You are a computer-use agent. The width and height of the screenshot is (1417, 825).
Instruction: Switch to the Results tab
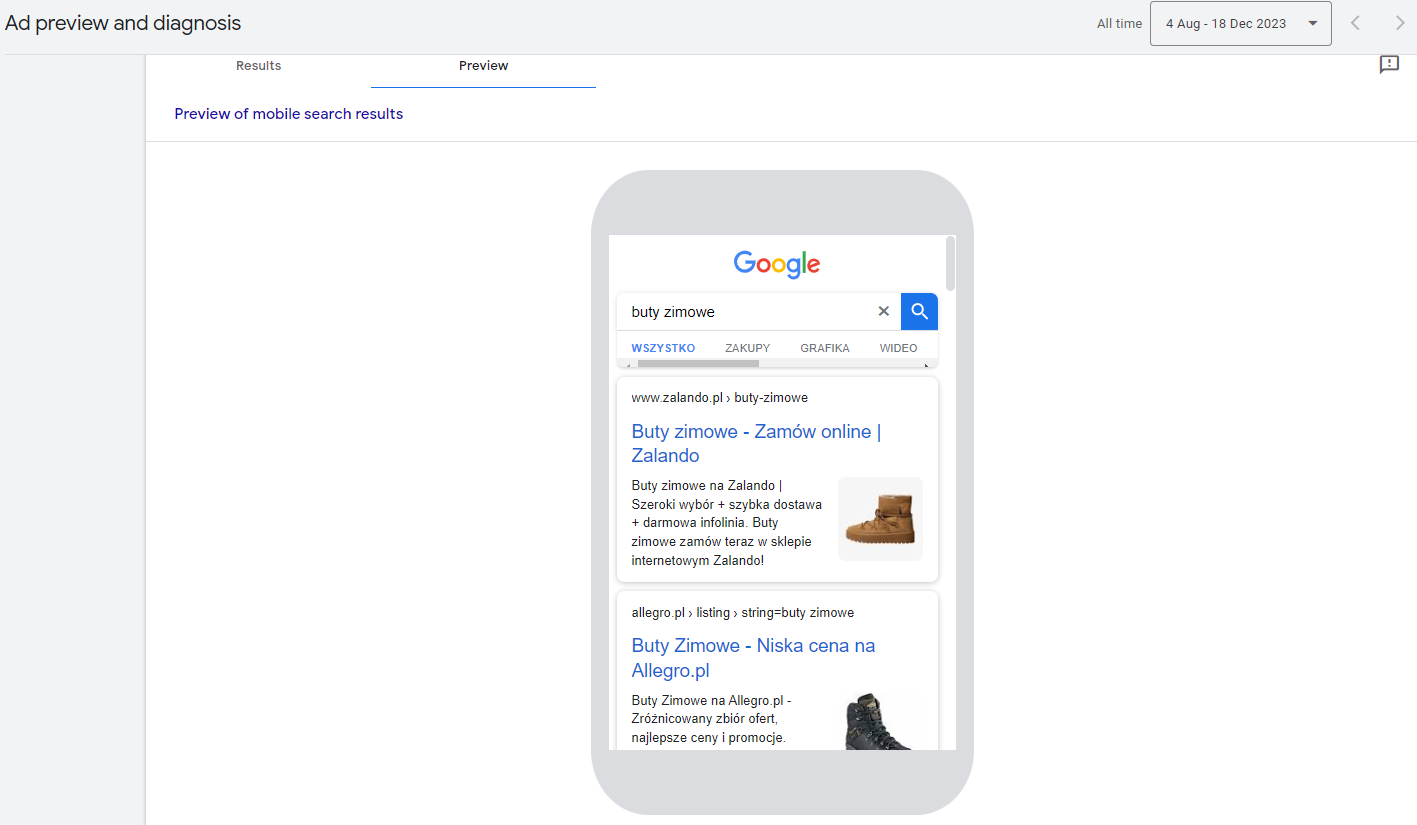[x=258, y=66]
